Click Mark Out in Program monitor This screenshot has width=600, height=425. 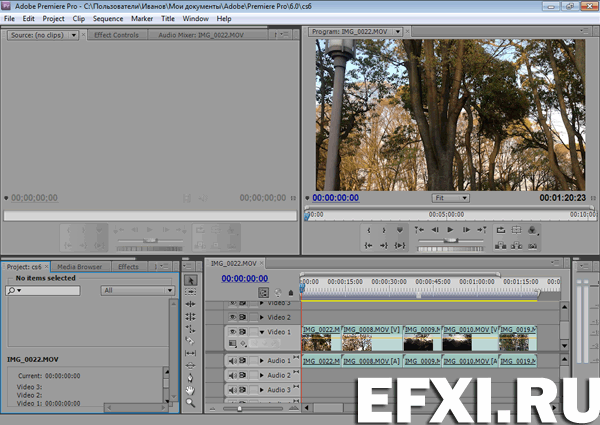384,230
